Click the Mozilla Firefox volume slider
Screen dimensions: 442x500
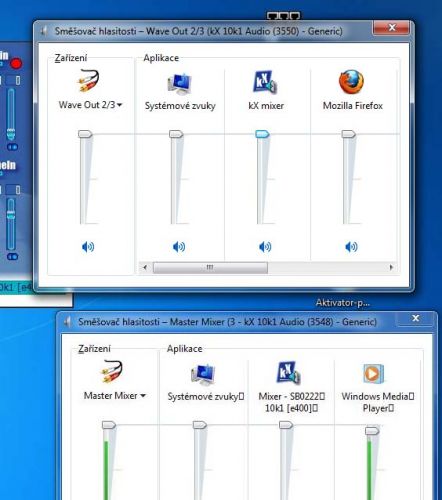pos(349,134)
